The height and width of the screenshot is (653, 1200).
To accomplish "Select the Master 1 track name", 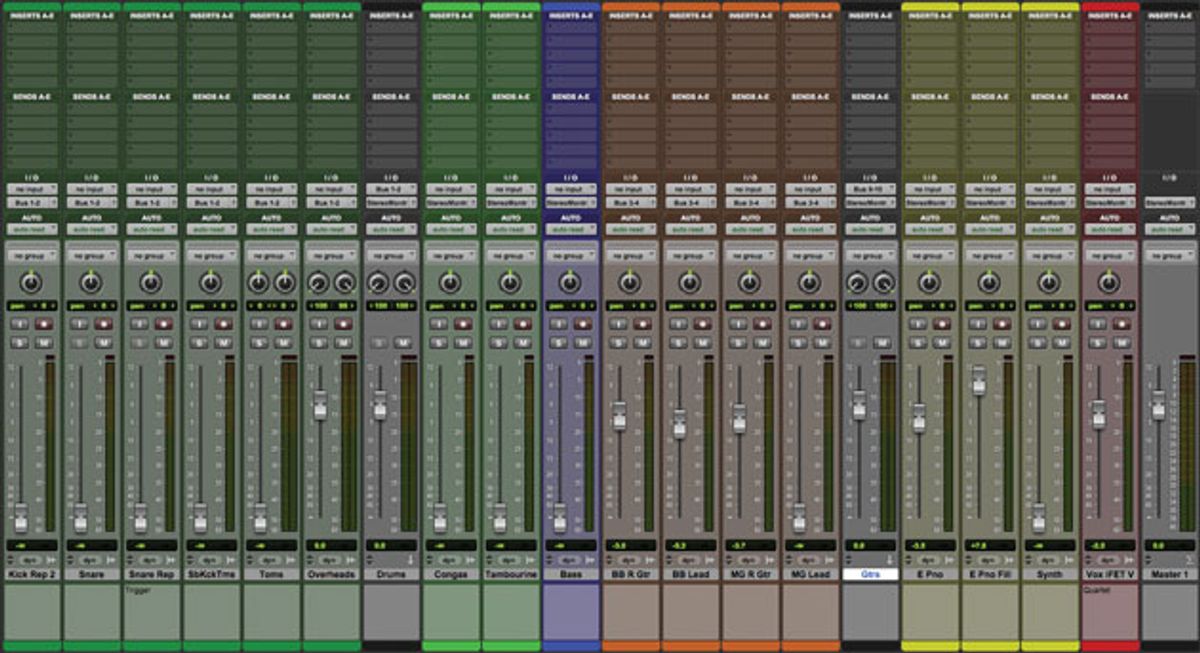I will coord(1169,575).
